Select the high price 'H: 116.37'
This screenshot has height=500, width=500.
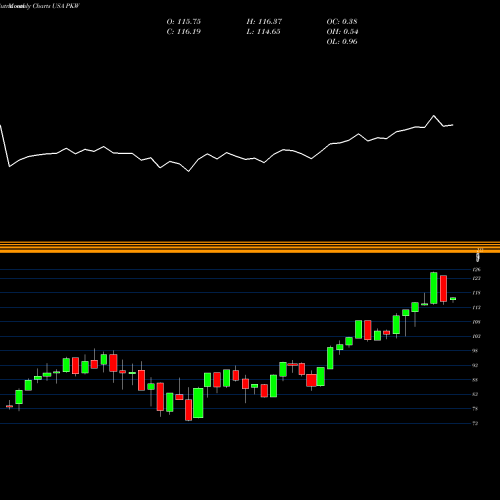click(264, 22)
